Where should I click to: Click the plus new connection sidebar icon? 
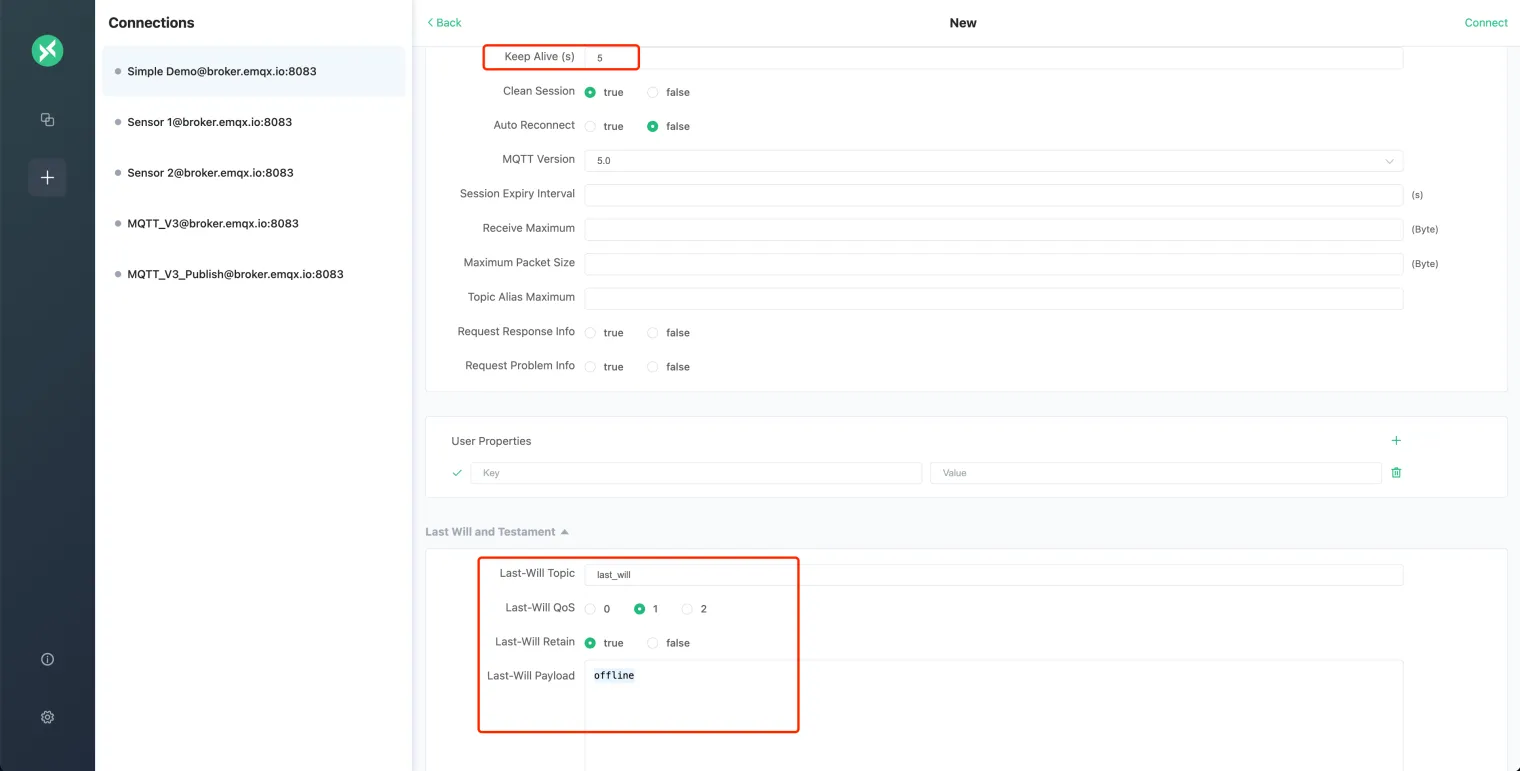(x=47, y=177)
